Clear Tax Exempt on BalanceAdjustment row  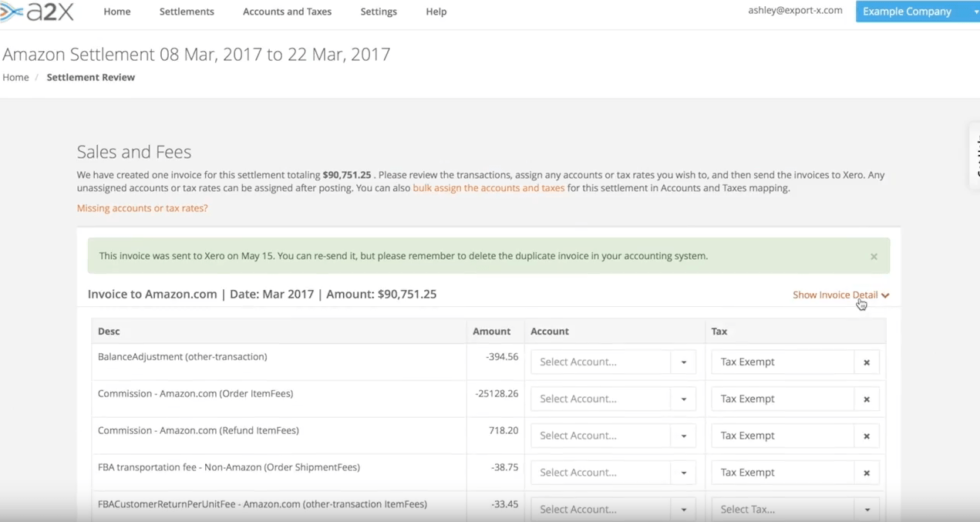point(866,362)
